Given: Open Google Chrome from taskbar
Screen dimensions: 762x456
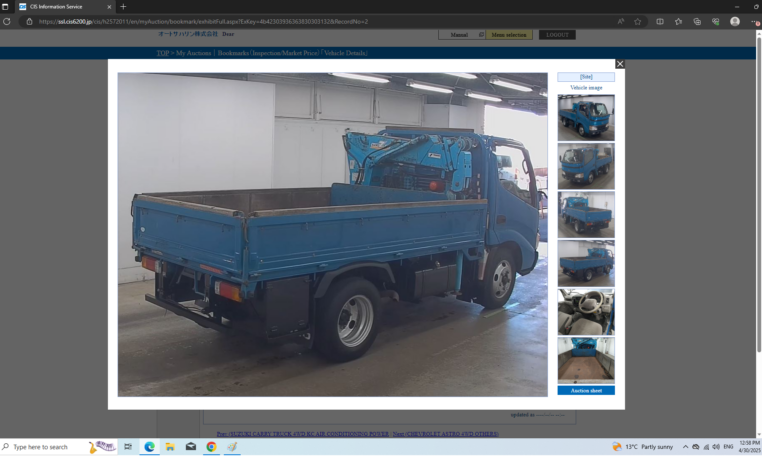Looking at the screenshot, I should [211, 447].
